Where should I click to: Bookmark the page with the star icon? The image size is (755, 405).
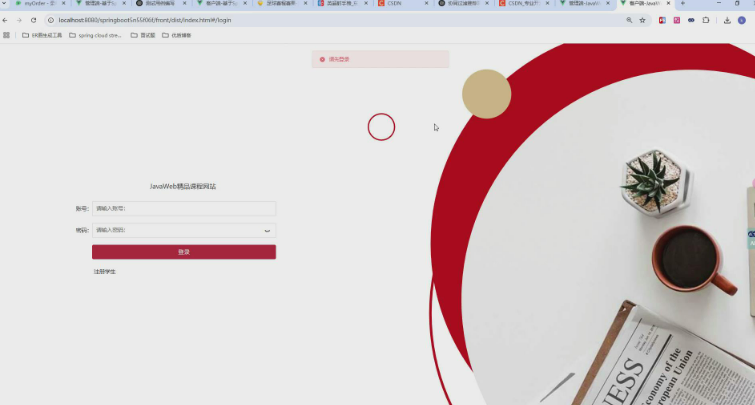click(x=642, y=20)
